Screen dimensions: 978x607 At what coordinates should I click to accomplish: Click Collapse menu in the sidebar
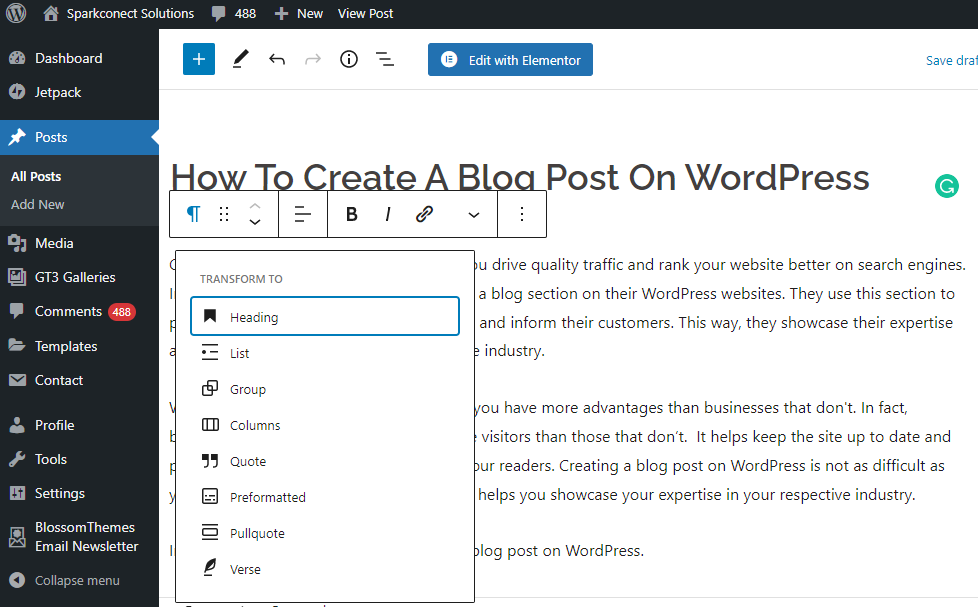pos(79,580)
